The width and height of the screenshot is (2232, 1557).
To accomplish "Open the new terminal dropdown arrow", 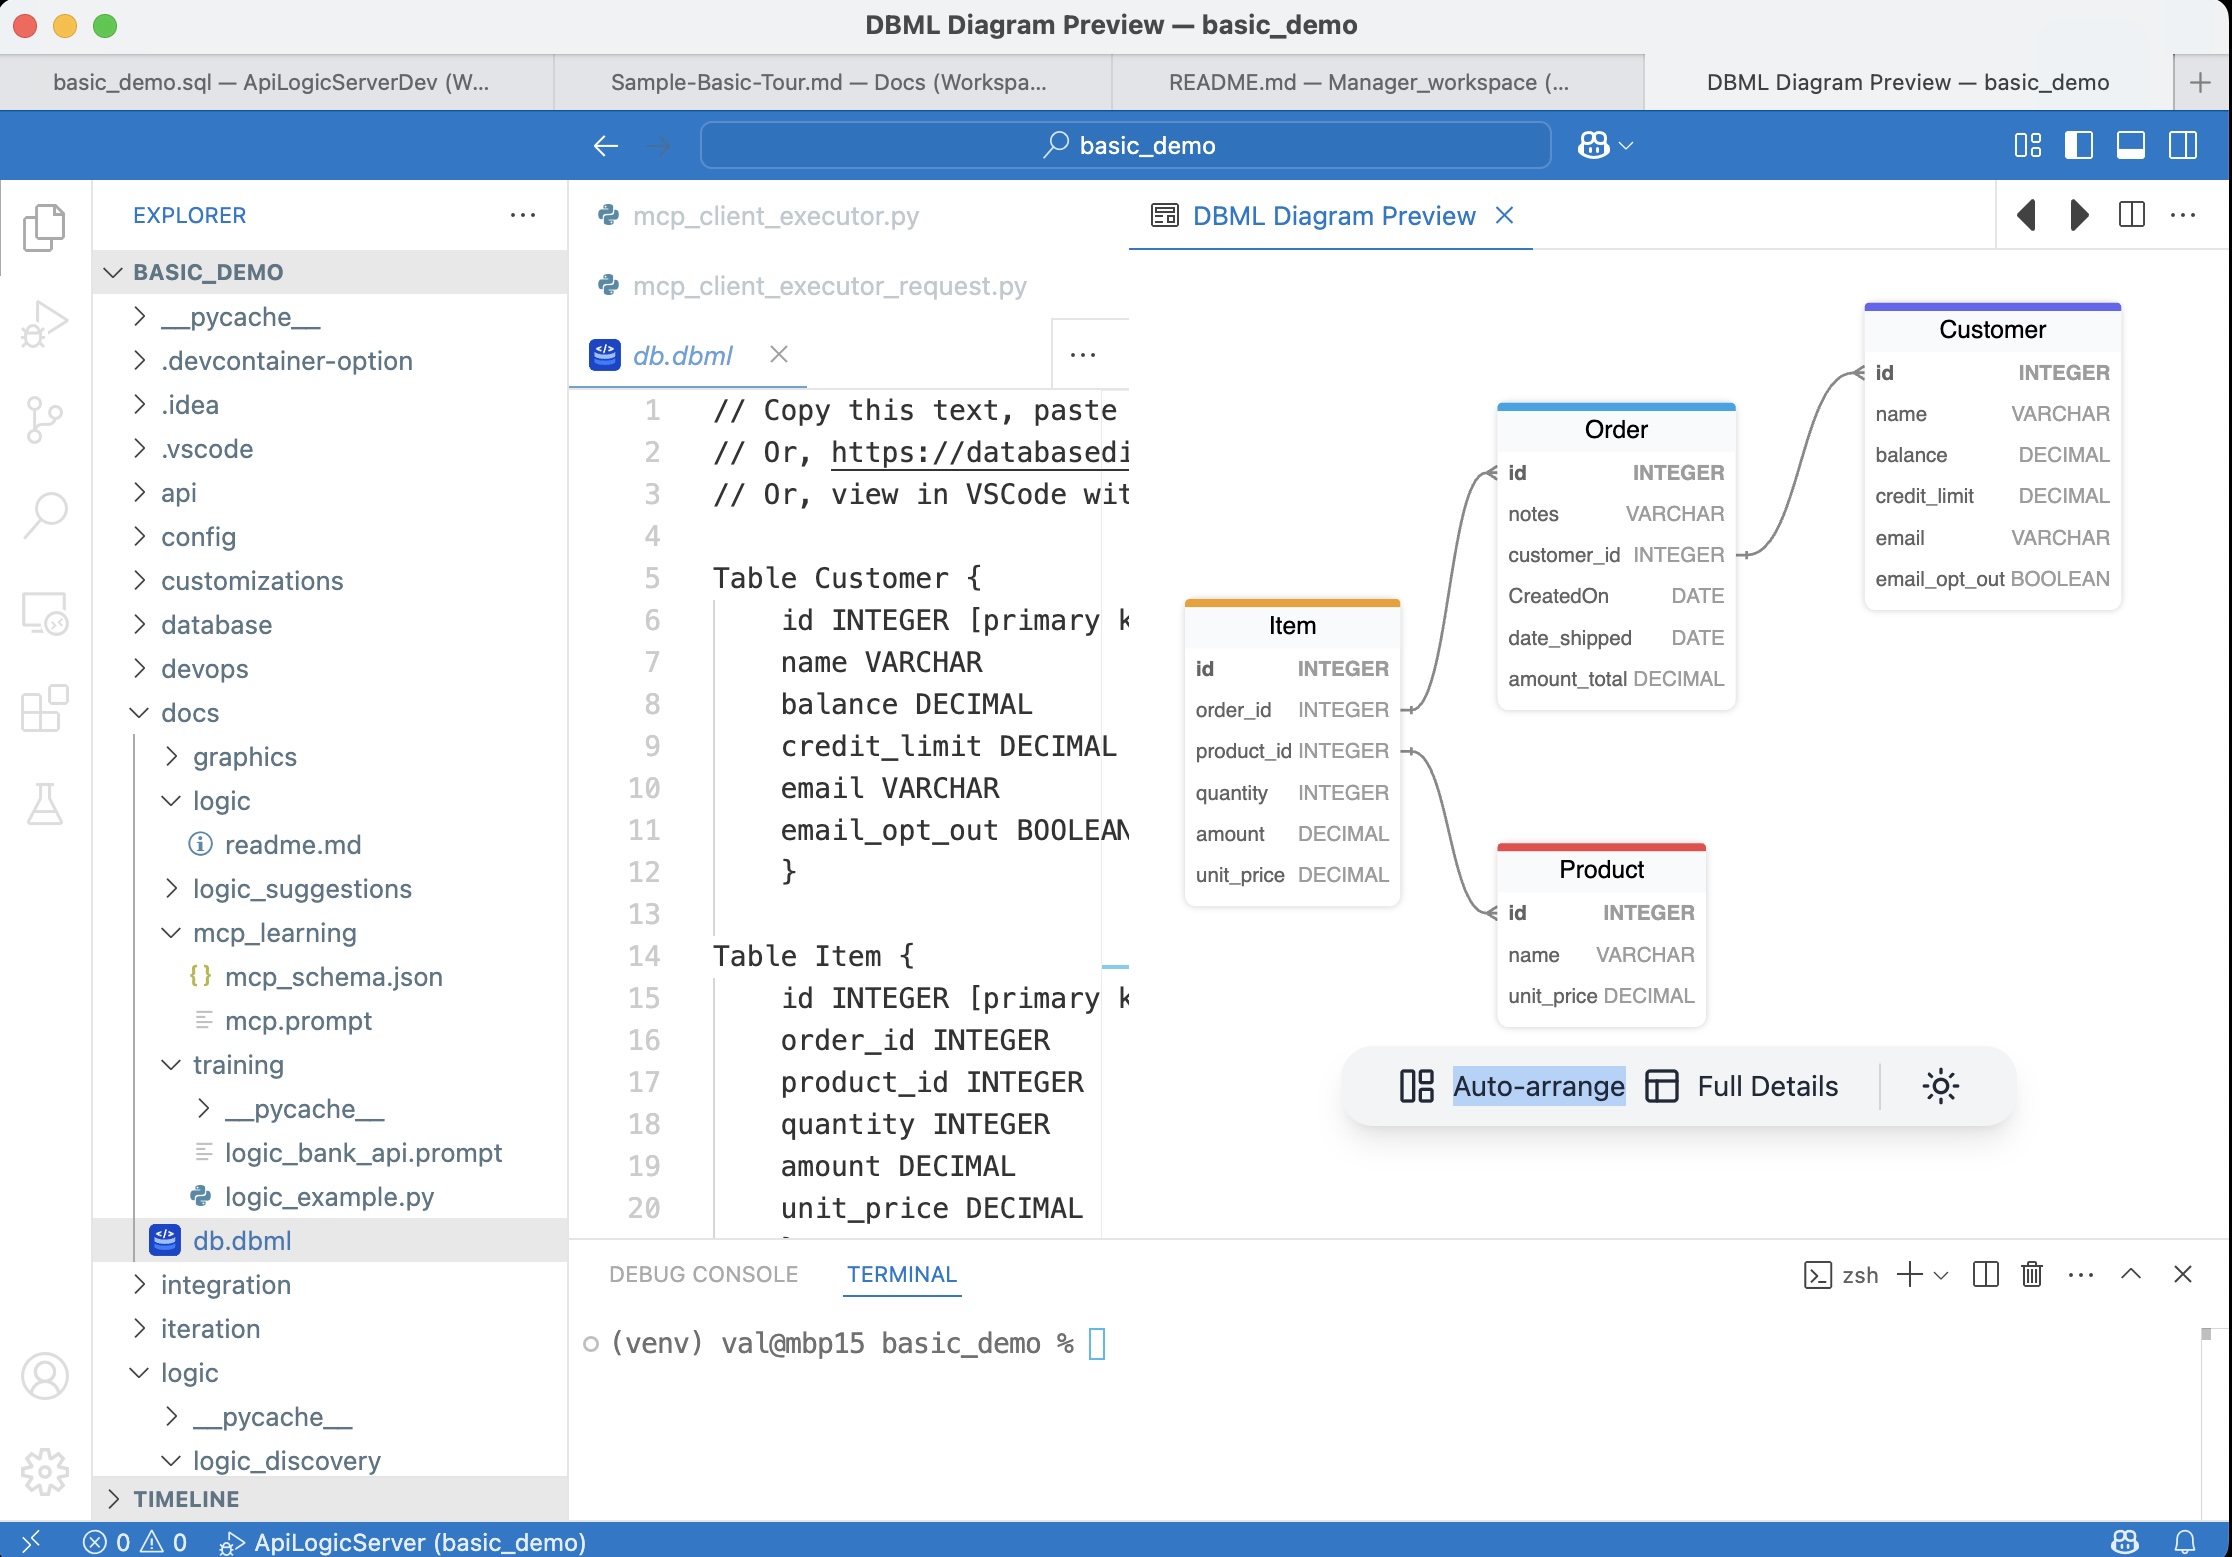I will pos(1941,1275).
